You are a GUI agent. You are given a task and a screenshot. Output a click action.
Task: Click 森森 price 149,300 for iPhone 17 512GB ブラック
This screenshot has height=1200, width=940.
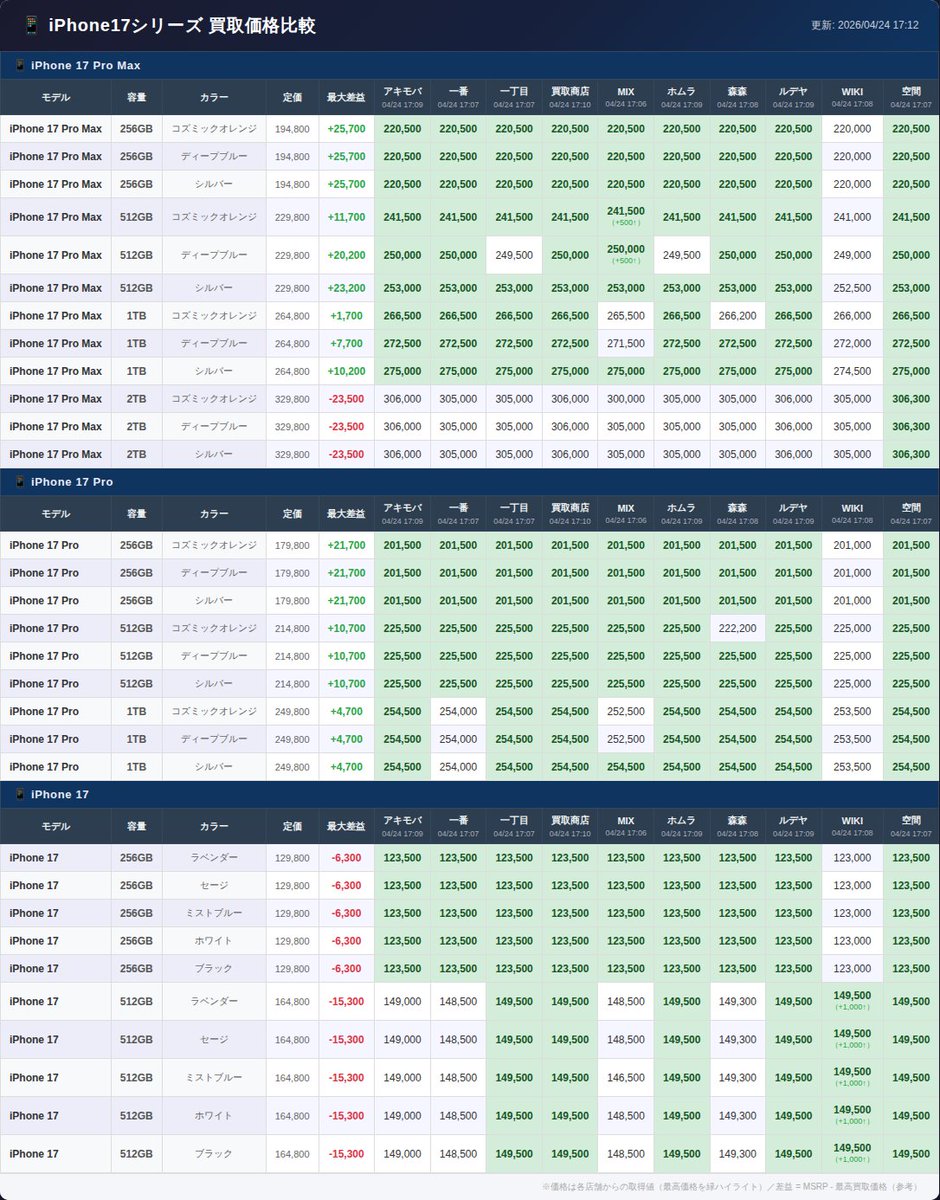(x=738, y=1154)
